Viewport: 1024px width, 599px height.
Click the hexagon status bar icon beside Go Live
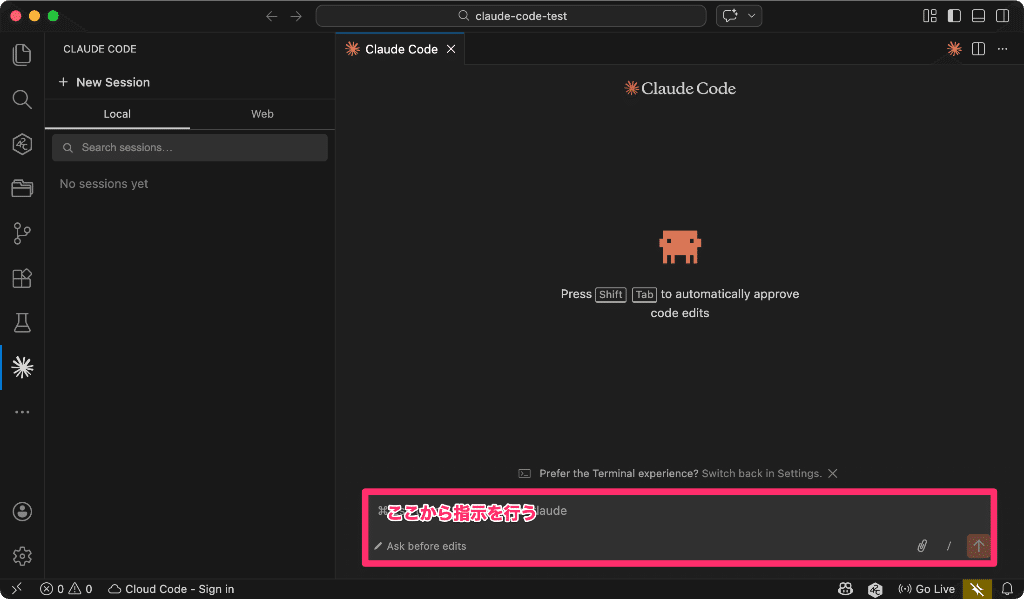875,589
